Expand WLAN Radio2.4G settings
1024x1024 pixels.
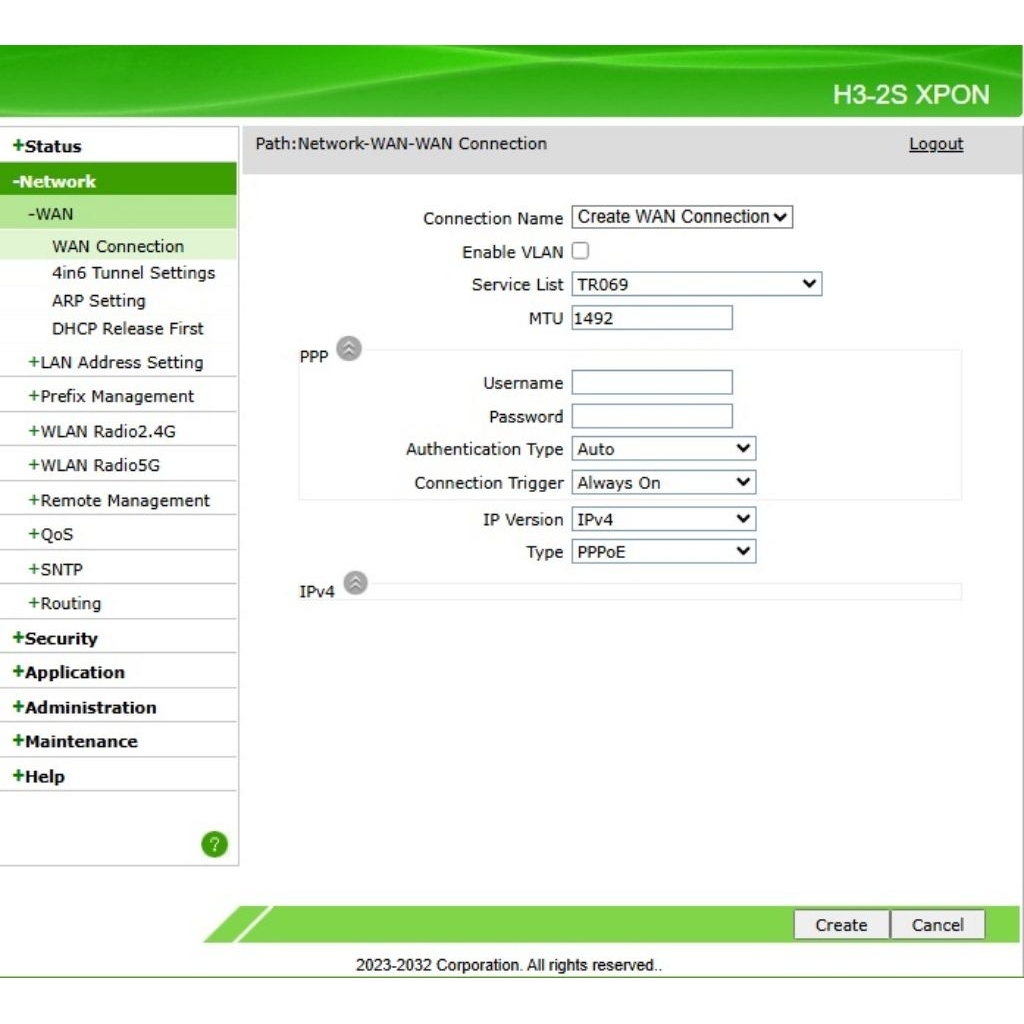click(x=102, y=431)
